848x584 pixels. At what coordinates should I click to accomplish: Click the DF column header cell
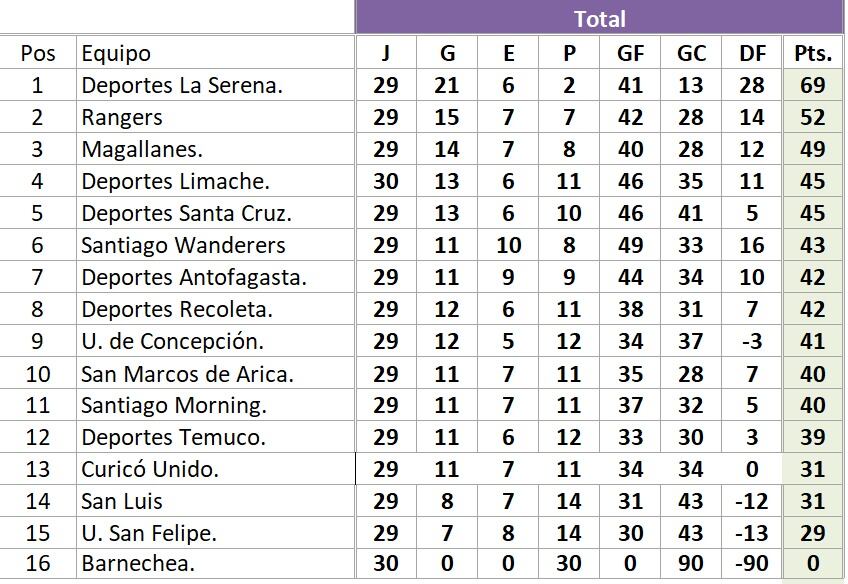coord(752,53)
